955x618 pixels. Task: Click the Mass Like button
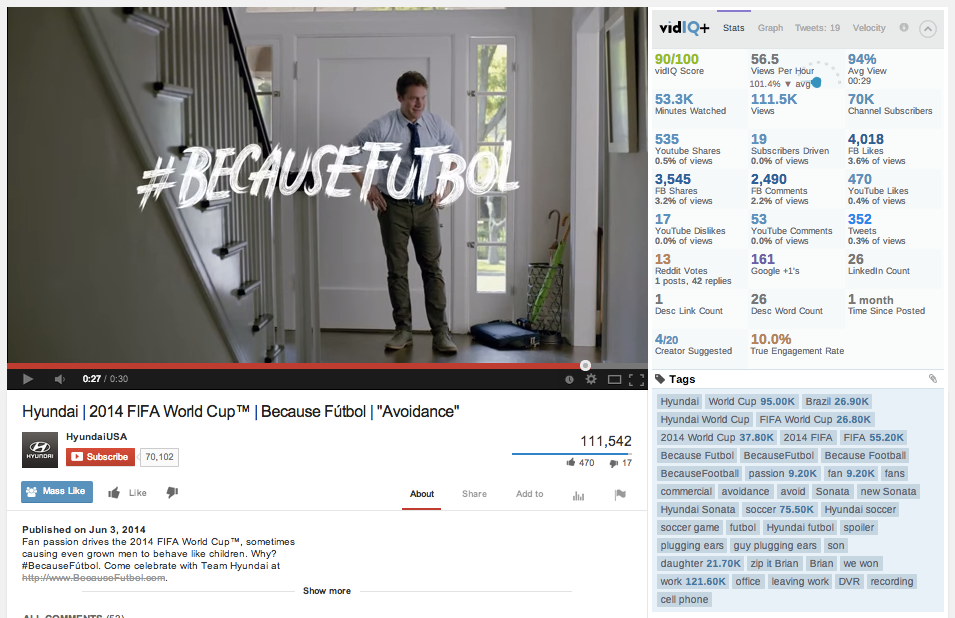point(57,491)
